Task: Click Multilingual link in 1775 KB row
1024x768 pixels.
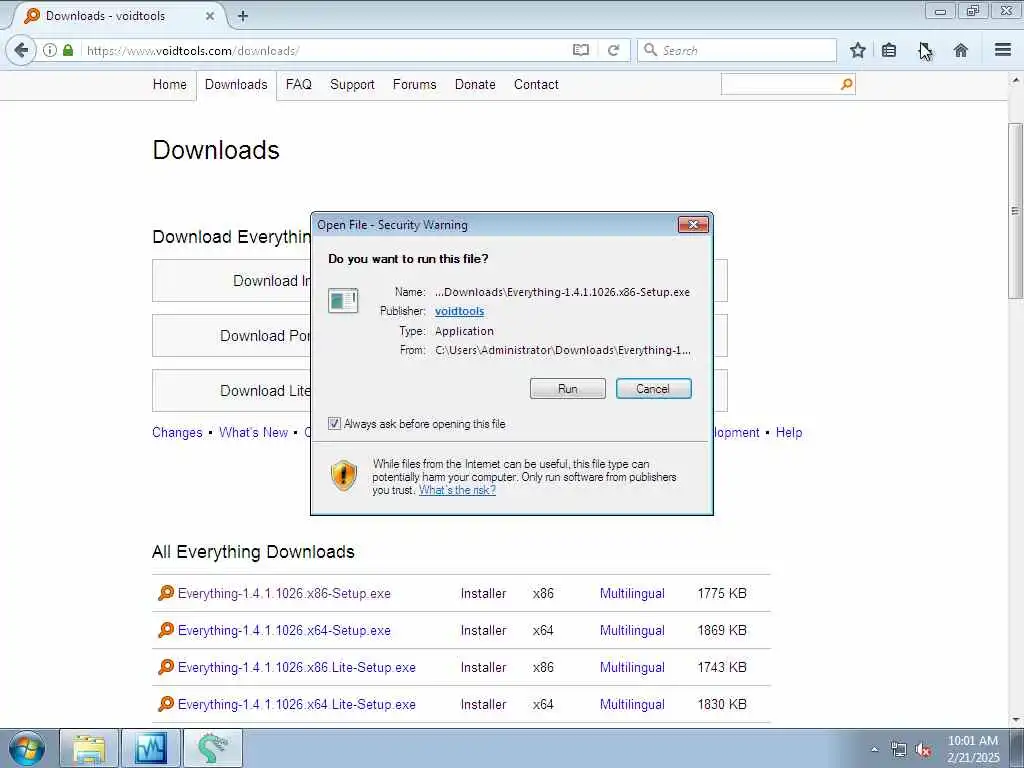Action: (632, 593)
